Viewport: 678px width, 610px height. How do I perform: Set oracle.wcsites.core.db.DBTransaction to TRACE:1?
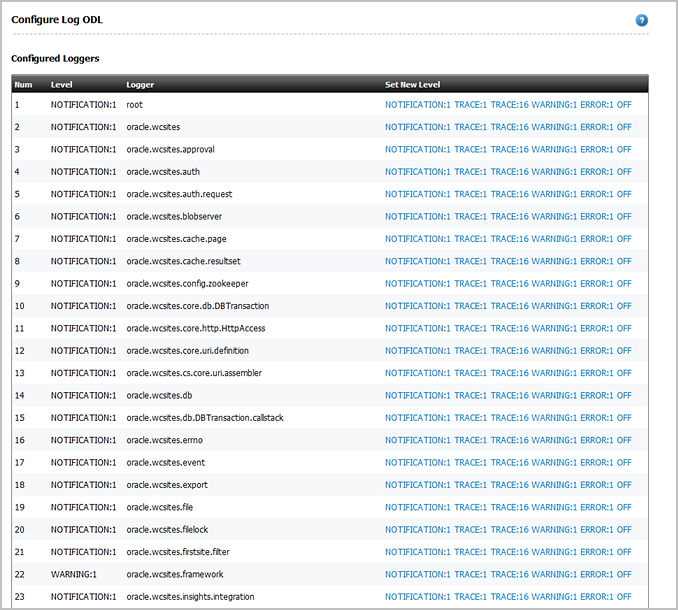click(470, 306)
